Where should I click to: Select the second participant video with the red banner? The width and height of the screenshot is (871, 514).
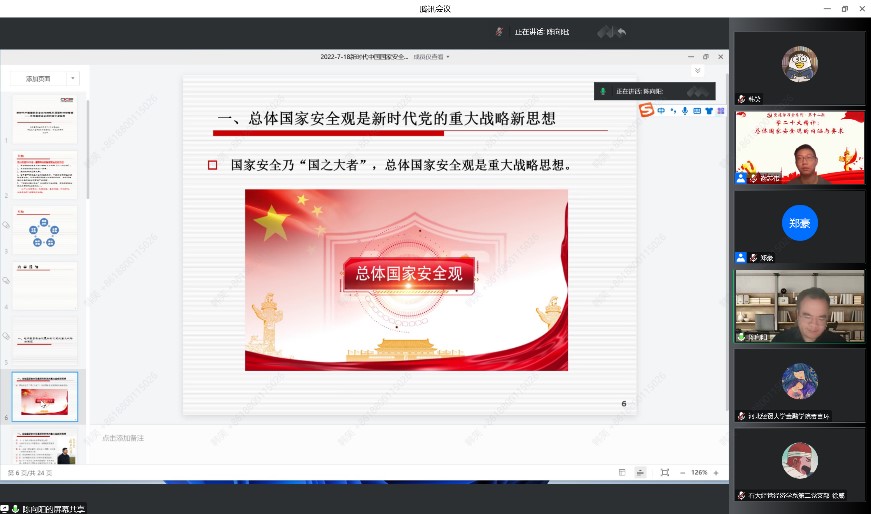pos(799,147)
